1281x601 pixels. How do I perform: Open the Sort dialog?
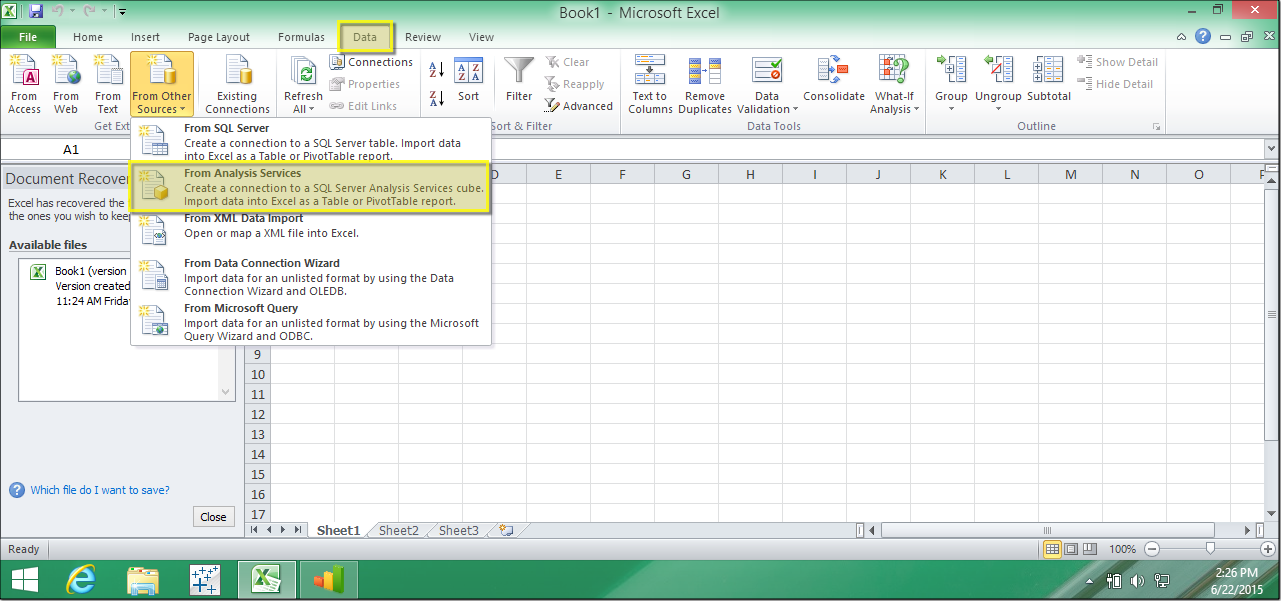[469, 80]
